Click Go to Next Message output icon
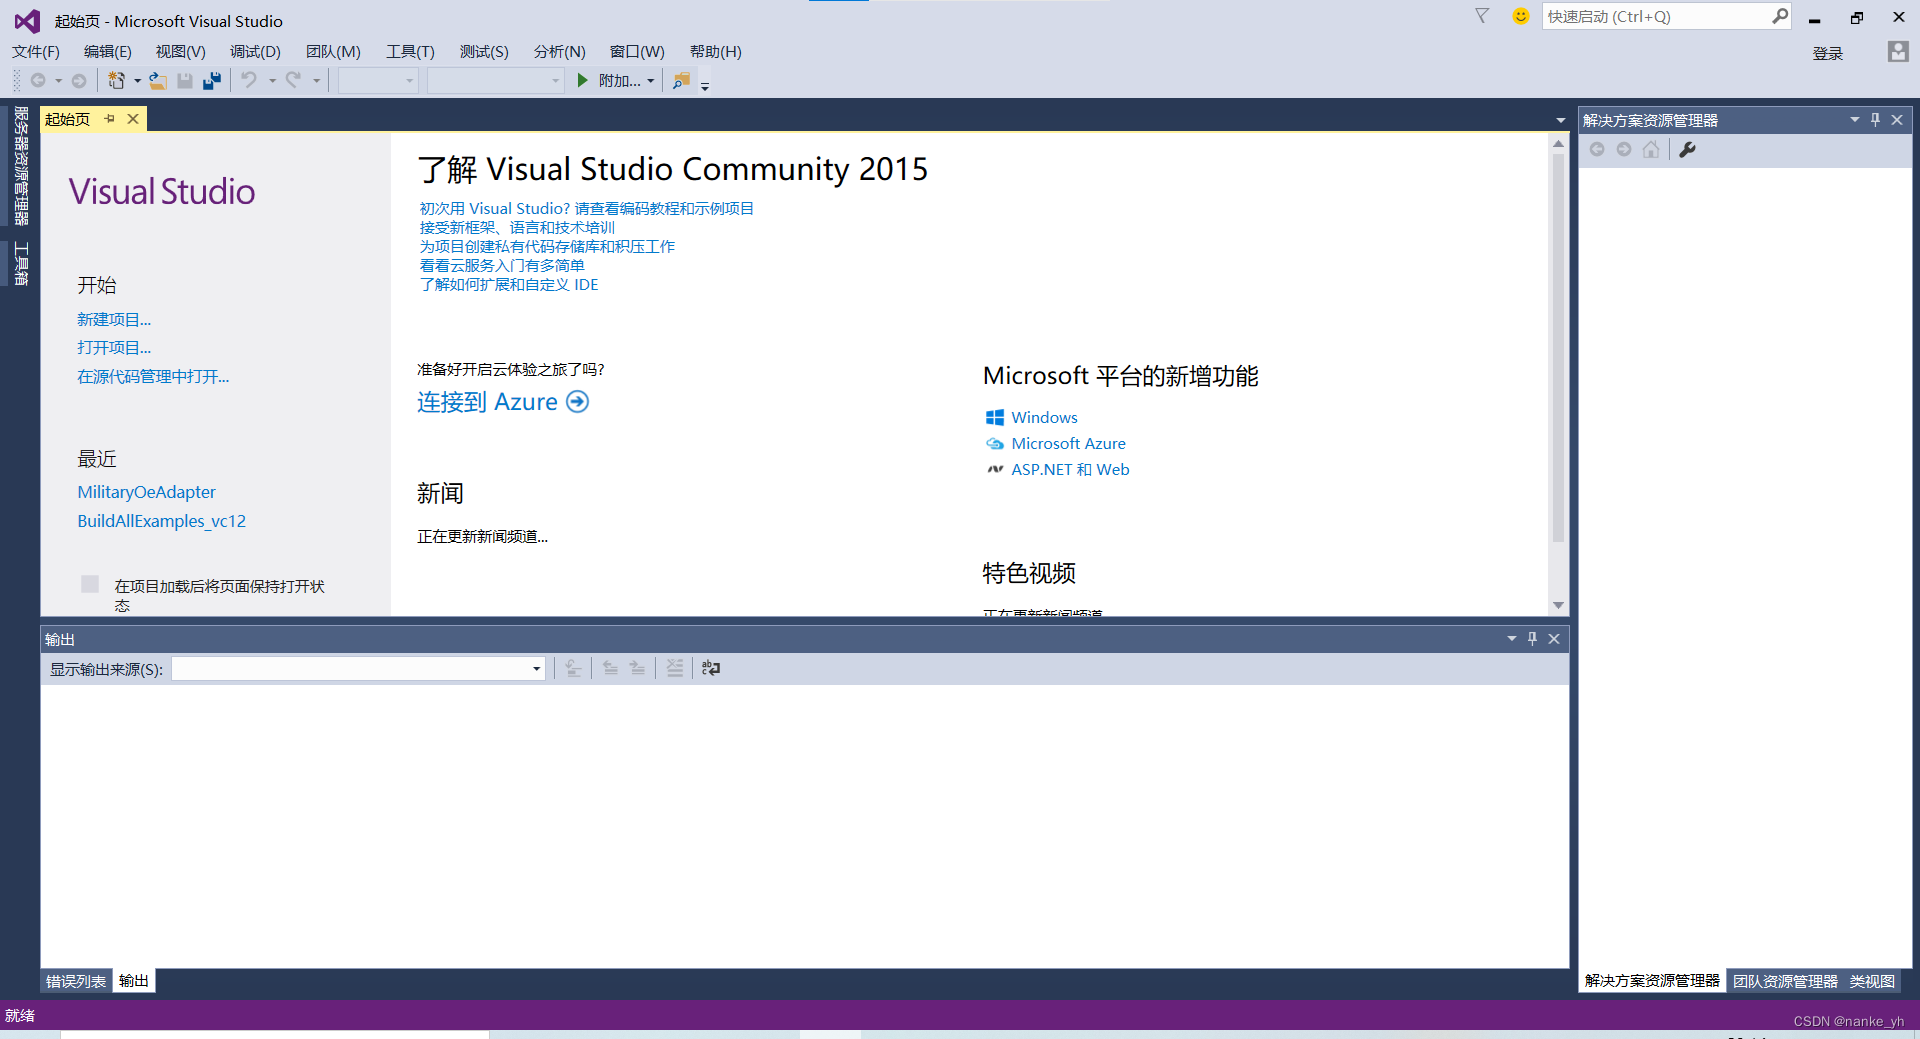This screenshot has width=1920, height=1039. click(637, 668)
